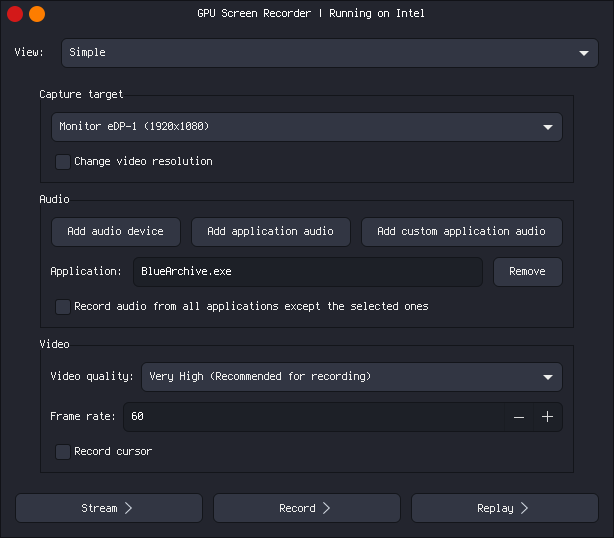Open the Stream settings page
The height and width of the screenshot is (538, 614).
[x=108, y=508]
